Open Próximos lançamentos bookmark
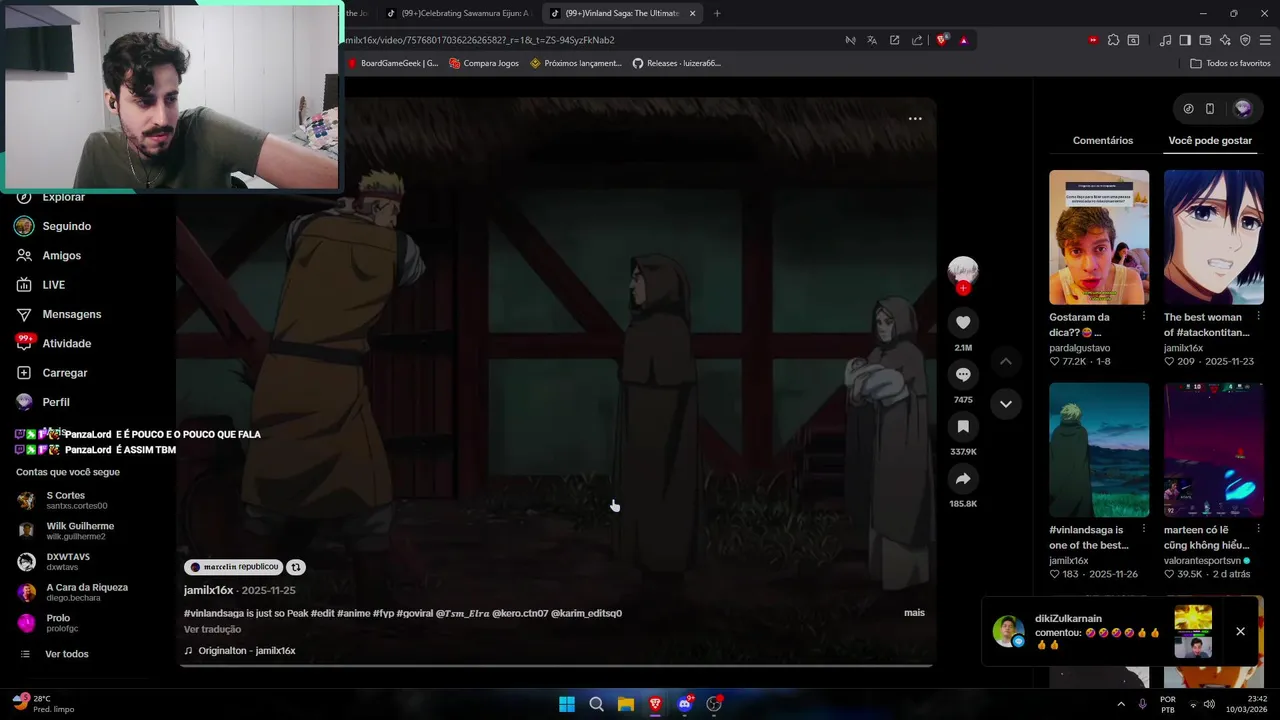 [576, 63]
